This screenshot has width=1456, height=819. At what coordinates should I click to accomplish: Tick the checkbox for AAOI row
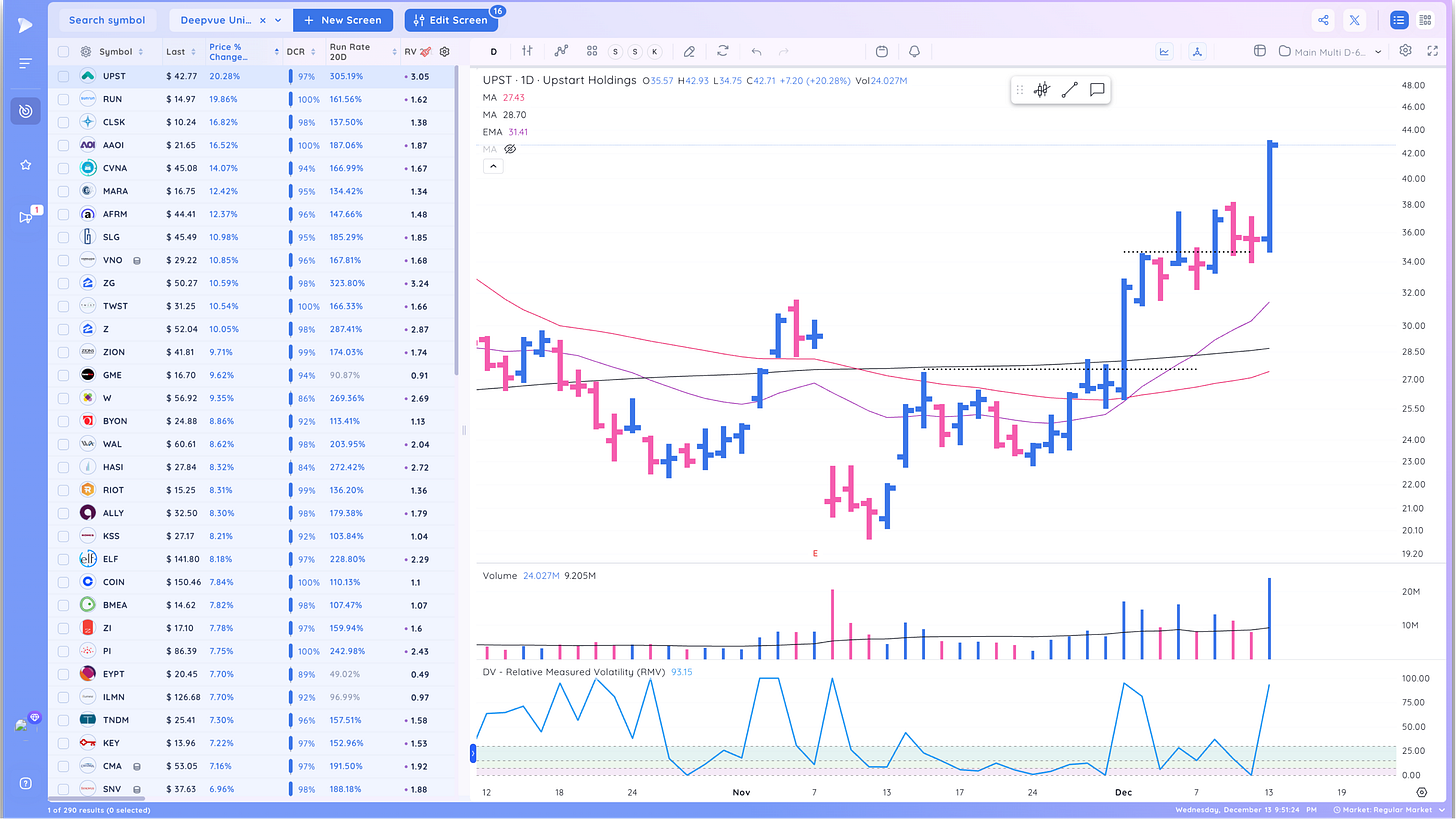point(63,145)
